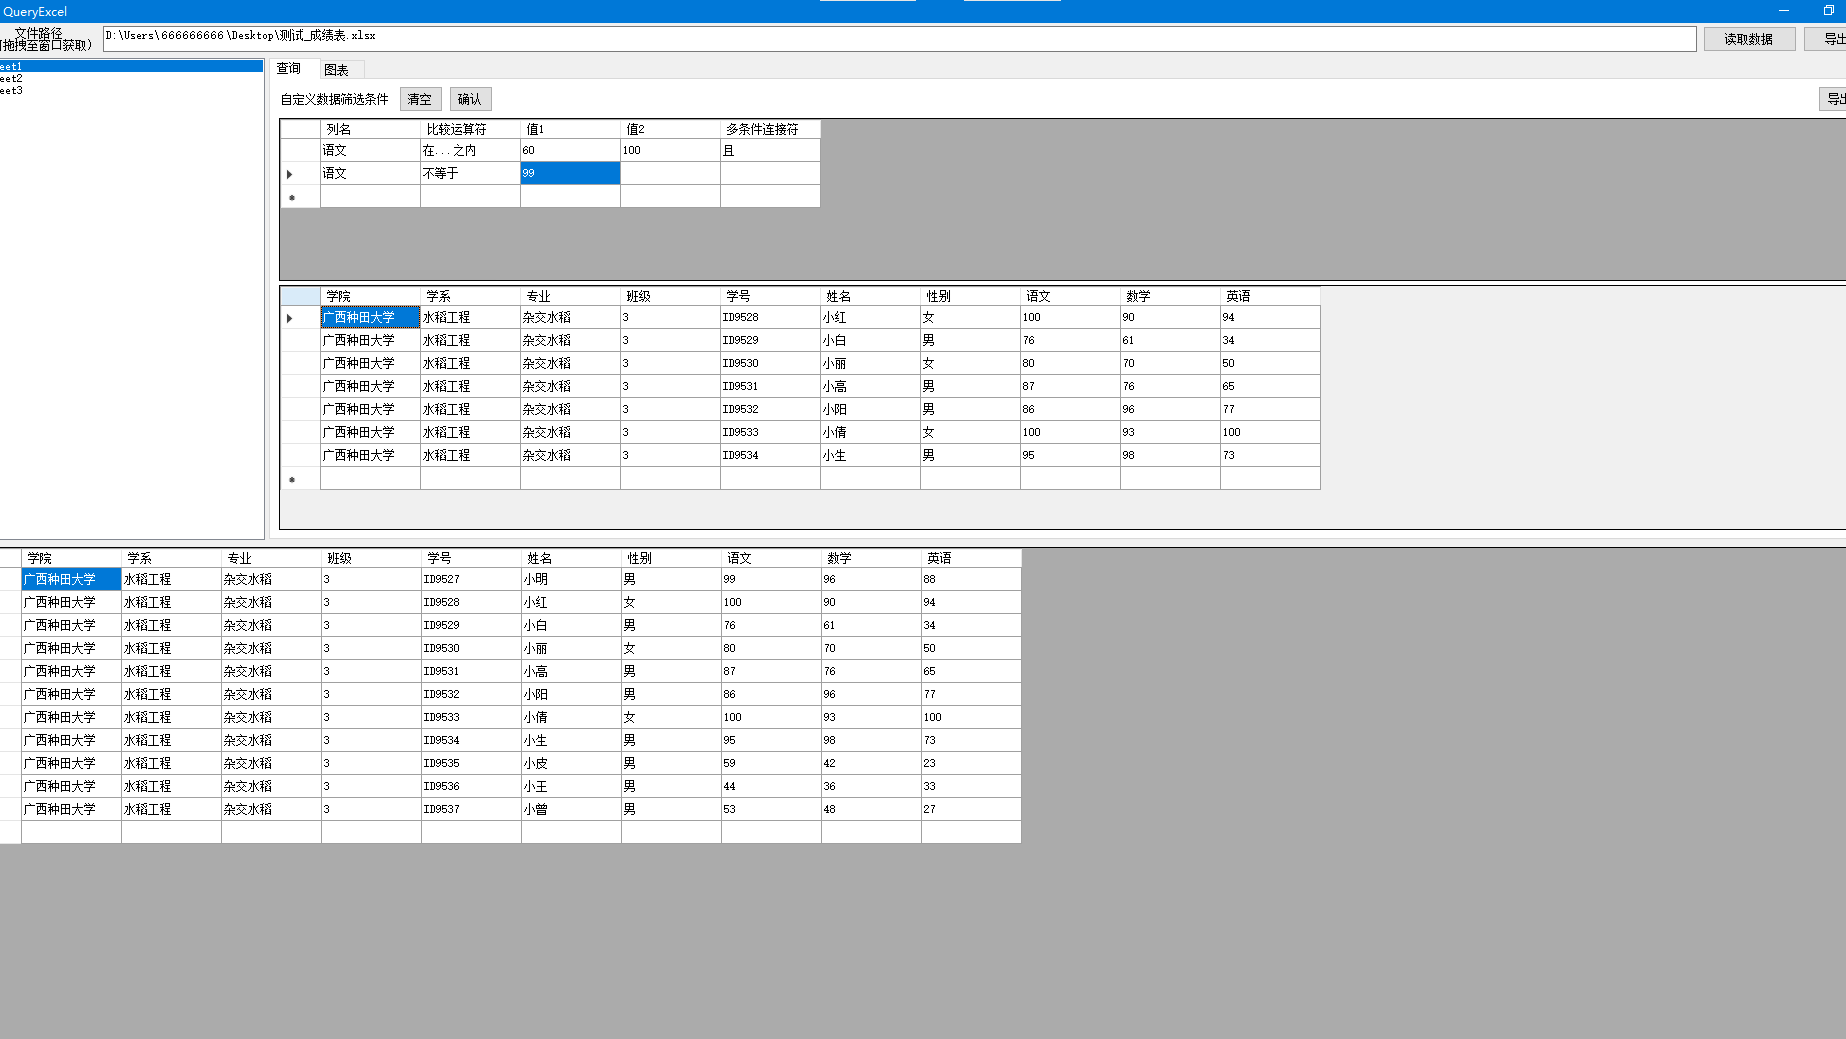
Task: Select Sheet1 in the sheet list
Action: pyautogui.click(x=131, y=66)
